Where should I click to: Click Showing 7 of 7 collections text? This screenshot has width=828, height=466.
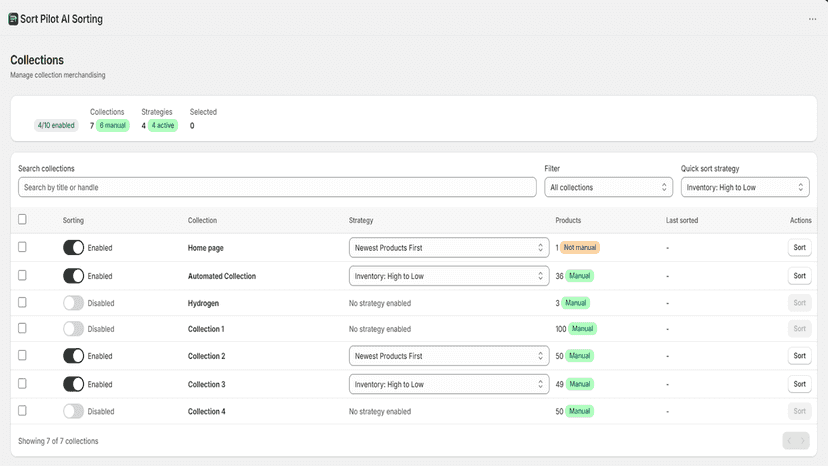[x=58, y=441]
